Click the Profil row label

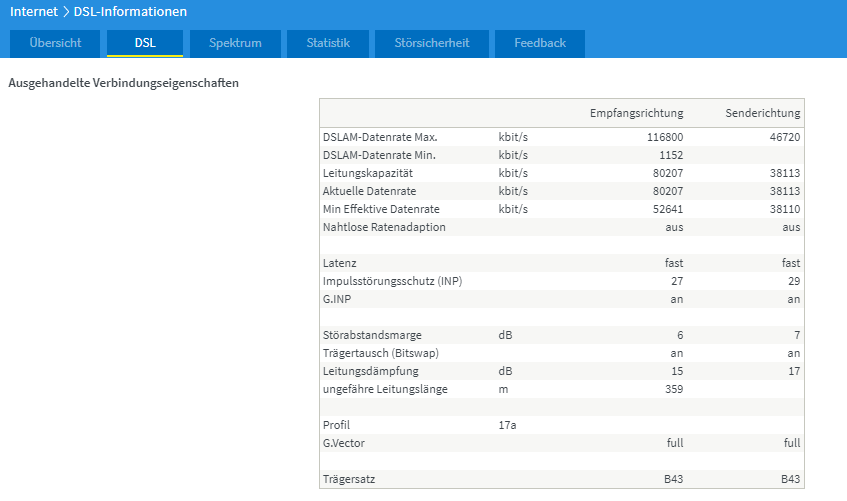click(x=336, y=425)
